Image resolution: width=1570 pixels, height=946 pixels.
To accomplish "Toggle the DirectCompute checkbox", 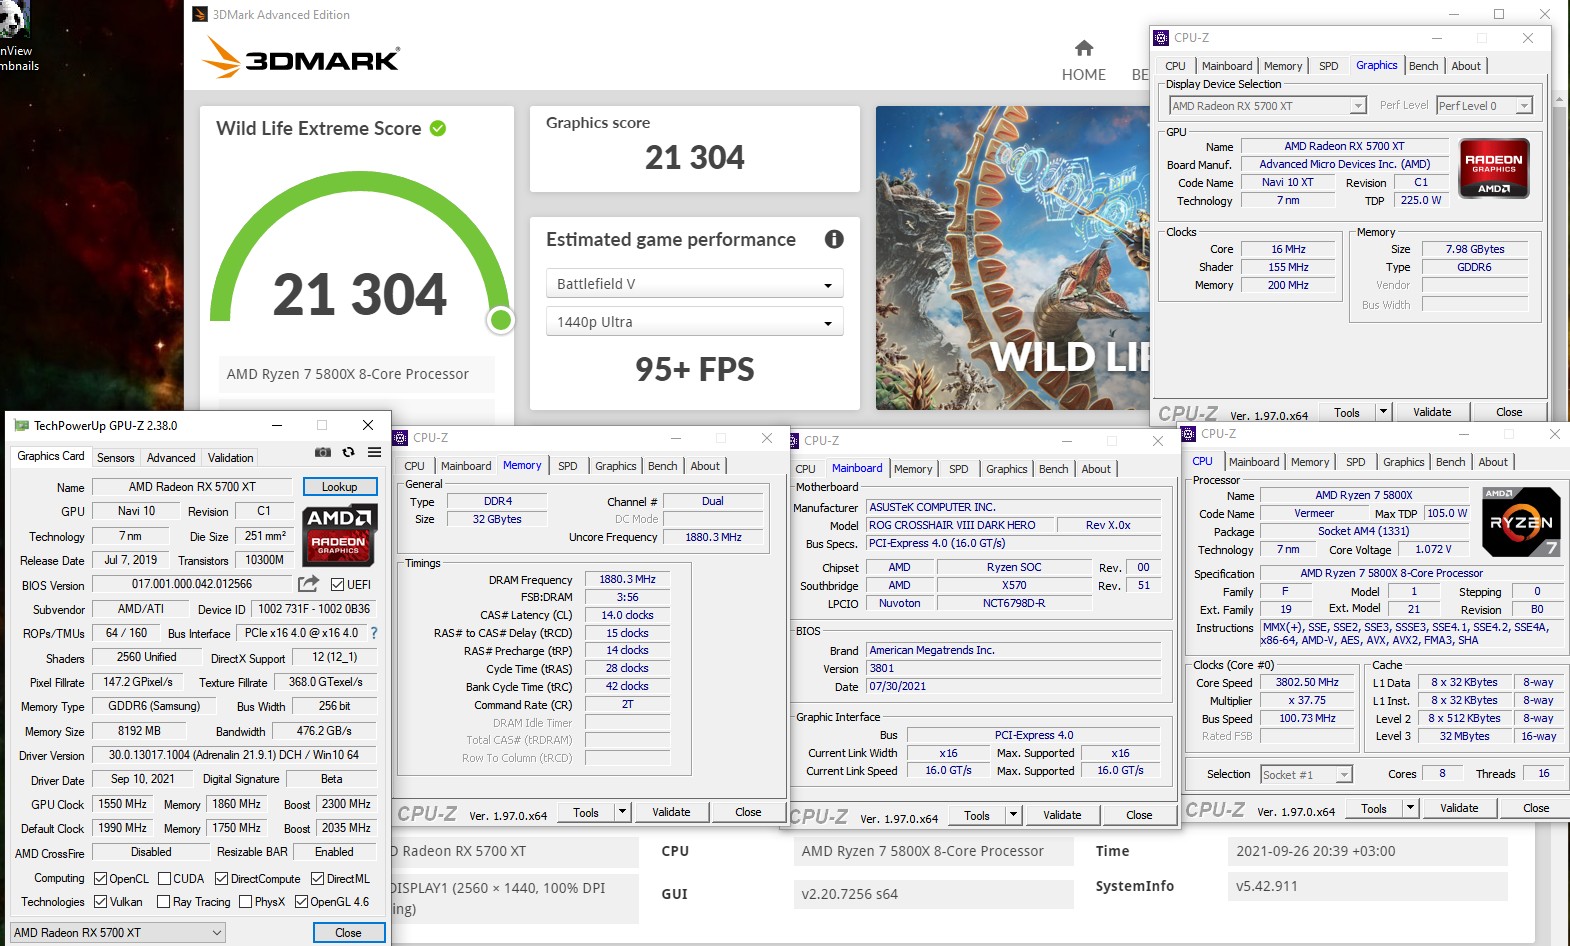I will coord(222,879).
